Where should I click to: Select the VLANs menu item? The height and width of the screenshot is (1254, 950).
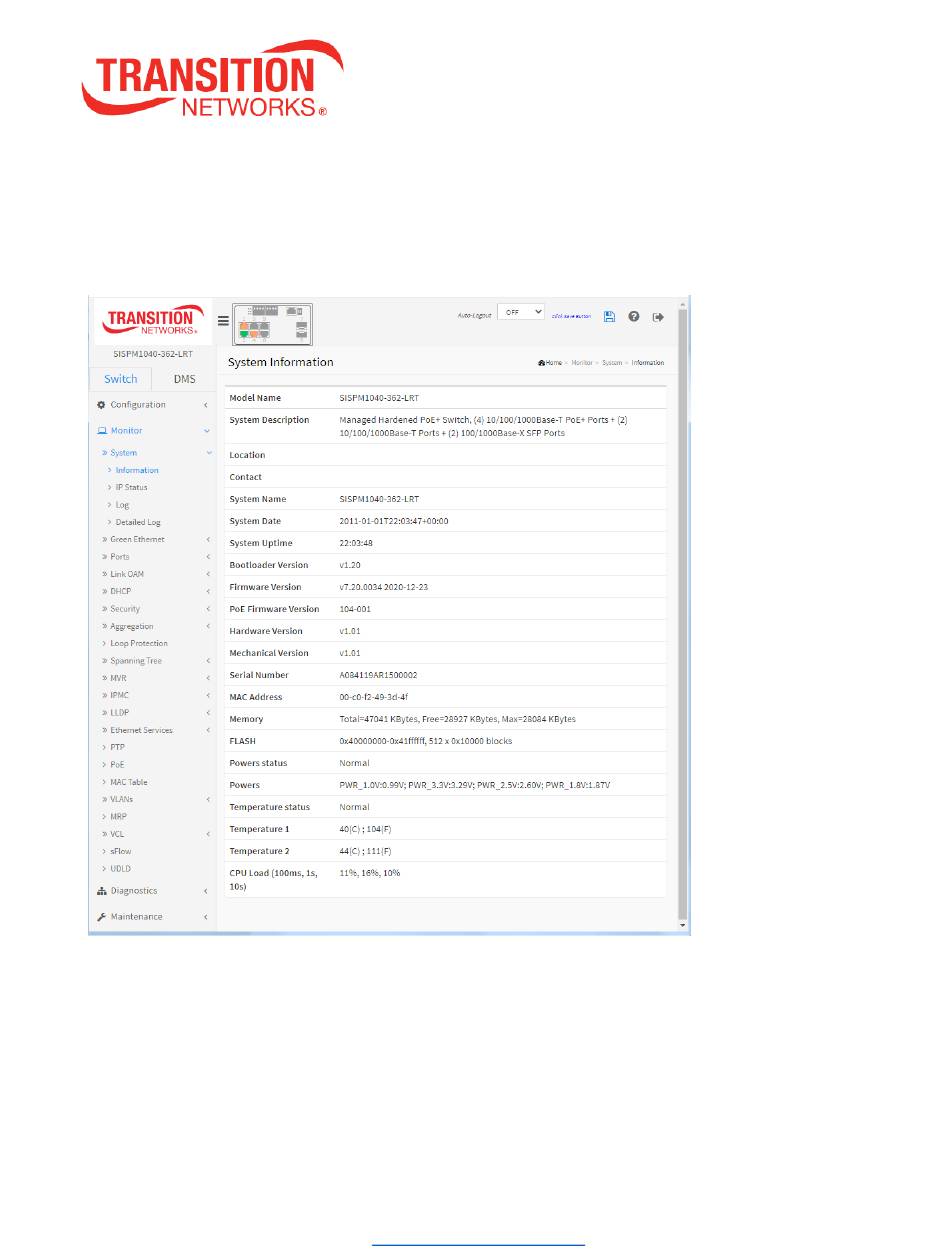(x=122, y=799)
